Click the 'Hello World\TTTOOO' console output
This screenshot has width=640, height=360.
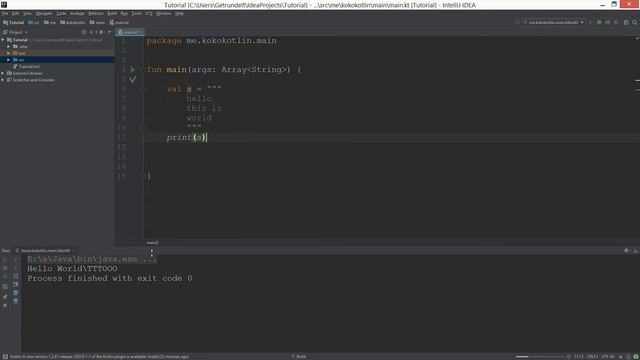click(72, 269)
